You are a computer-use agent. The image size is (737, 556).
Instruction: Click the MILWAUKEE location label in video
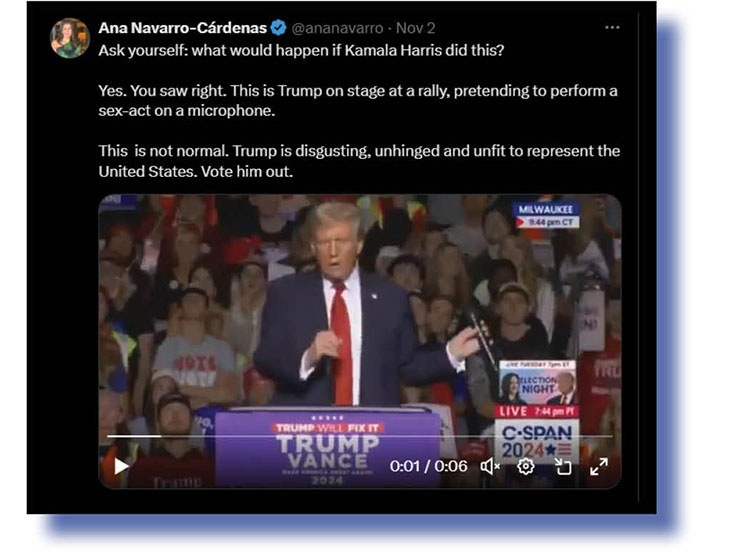pyautogui.click(x=546, y=210)
